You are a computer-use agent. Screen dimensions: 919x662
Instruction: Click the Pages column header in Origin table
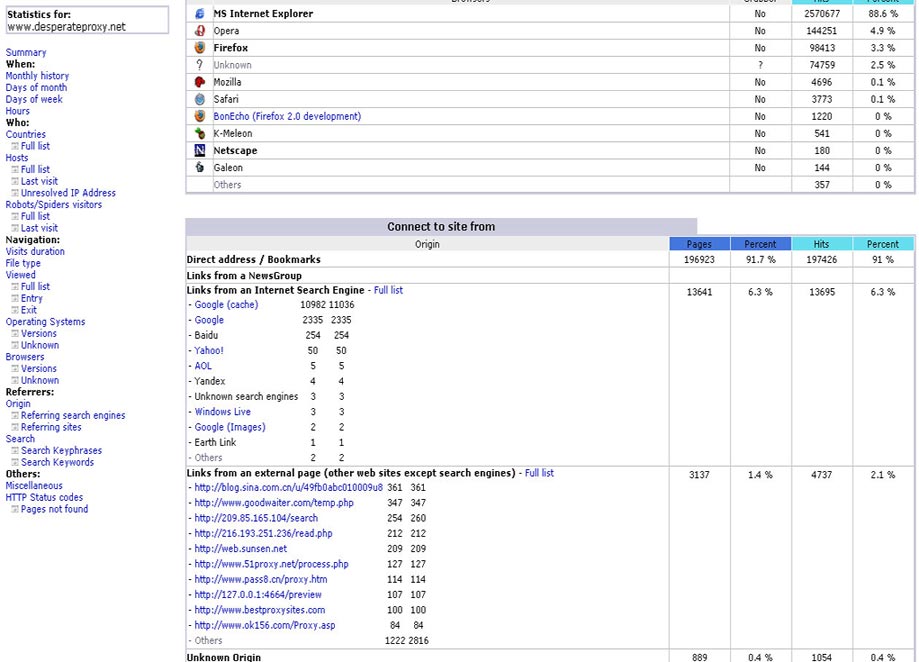699,244
